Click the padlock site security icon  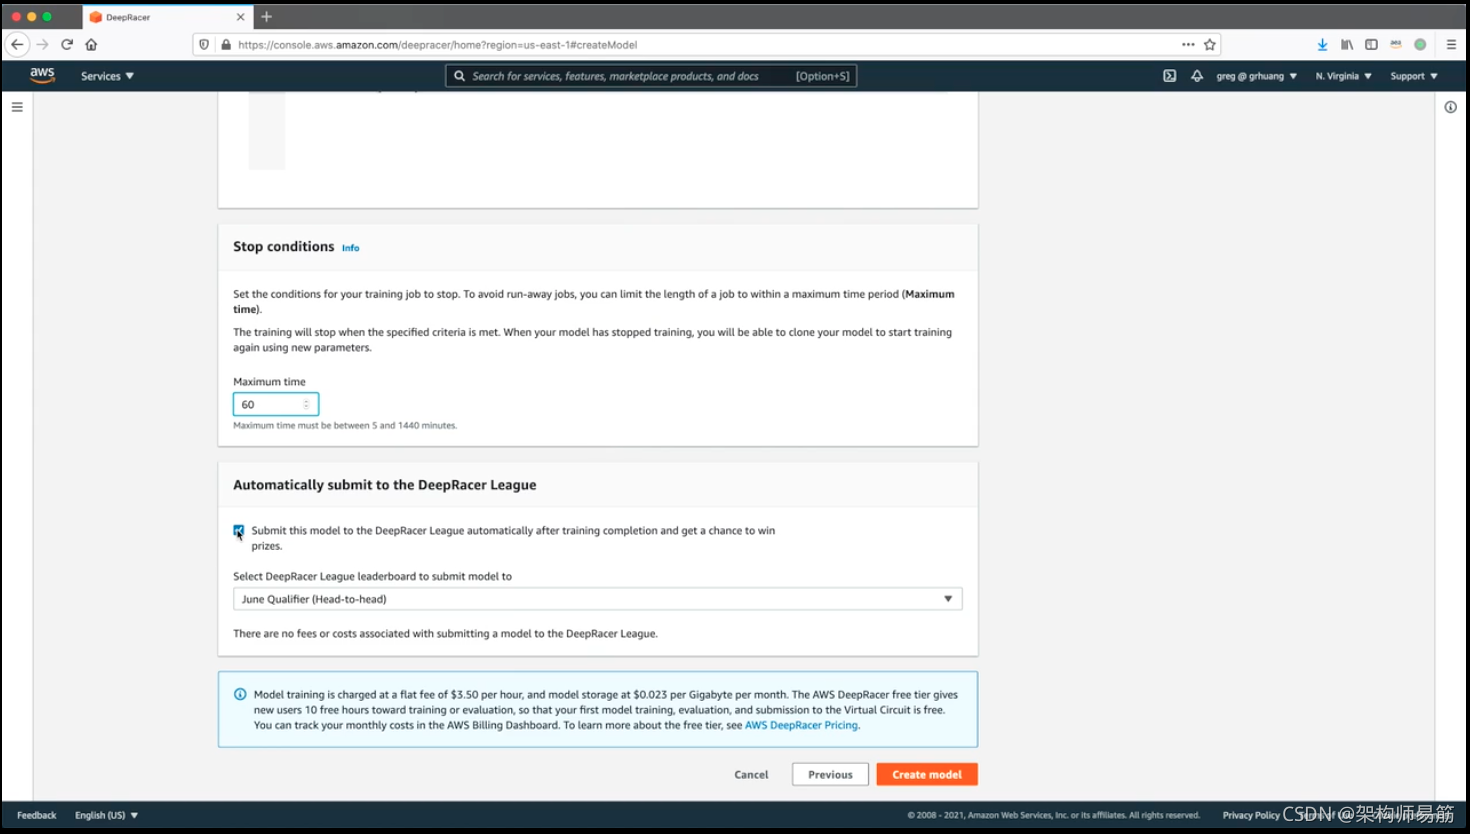pyautogui.click(x=226, y=44)
